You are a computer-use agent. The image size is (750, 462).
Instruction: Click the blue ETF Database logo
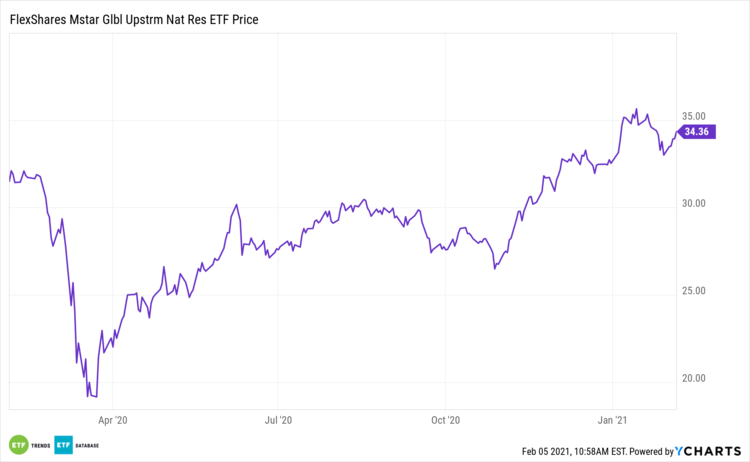tap(63, 444)
